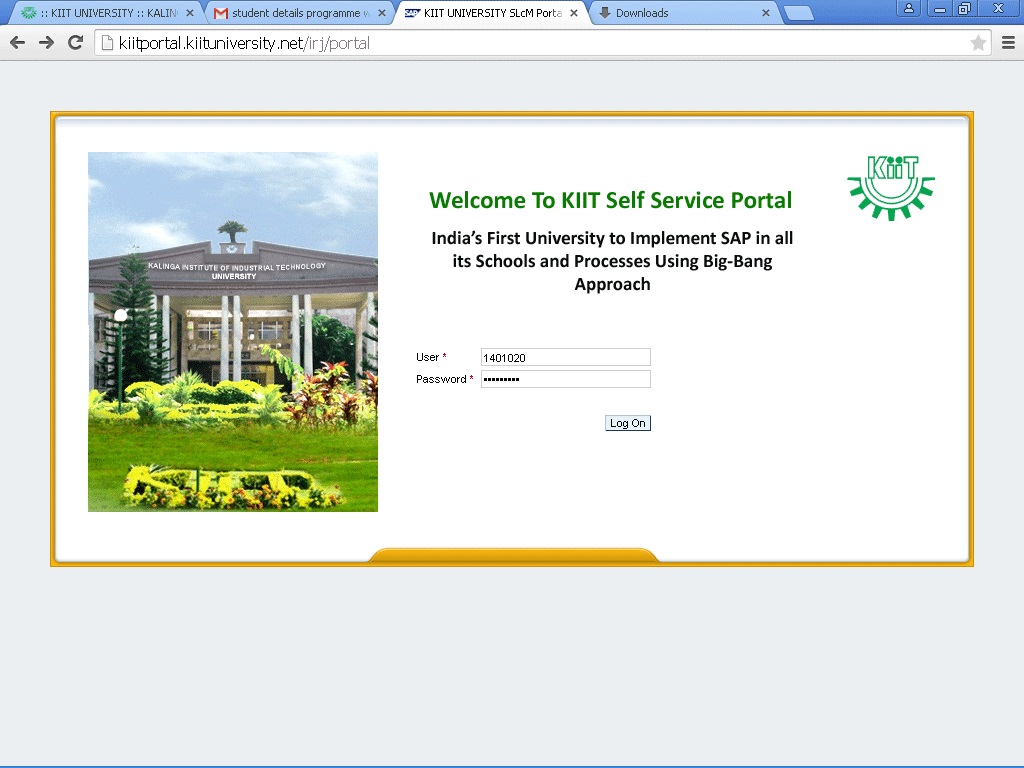Open the Chrome hamburger menu
Screen dimensions: 1024x768
[x=1008, y=42]
